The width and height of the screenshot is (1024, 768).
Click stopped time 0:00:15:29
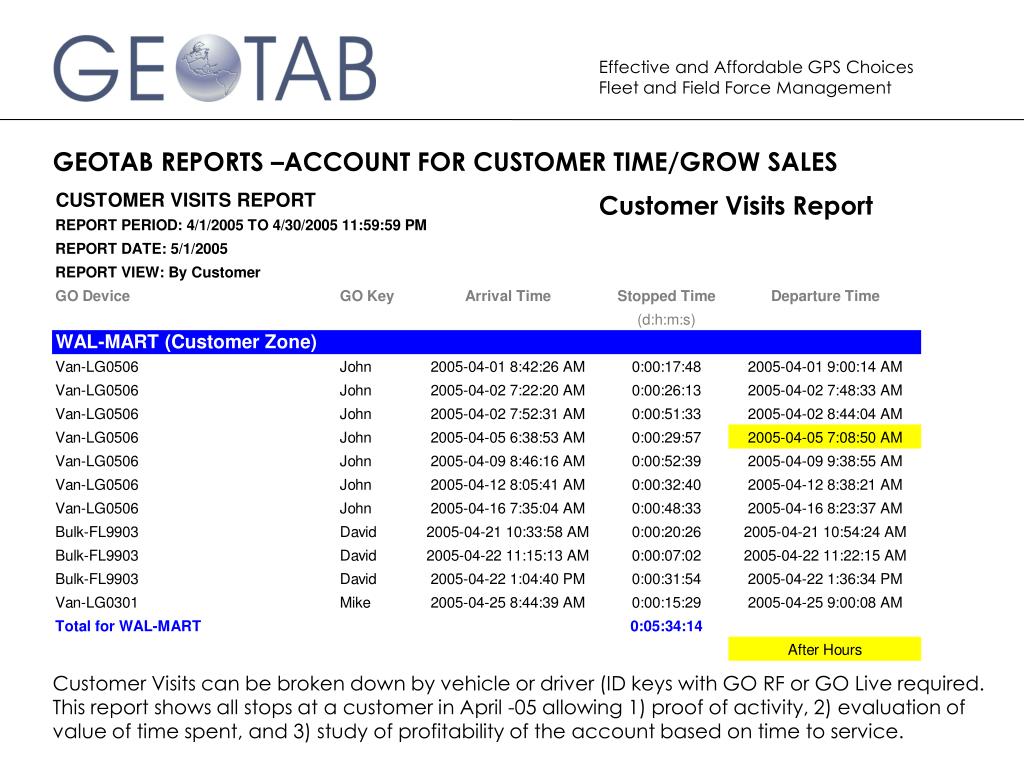pos(666,602)
